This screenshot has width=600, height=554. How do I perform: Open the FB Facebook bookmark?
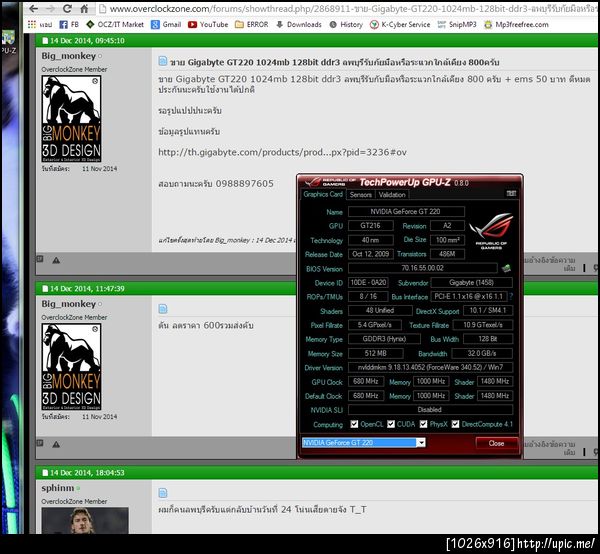coord(69,24)
